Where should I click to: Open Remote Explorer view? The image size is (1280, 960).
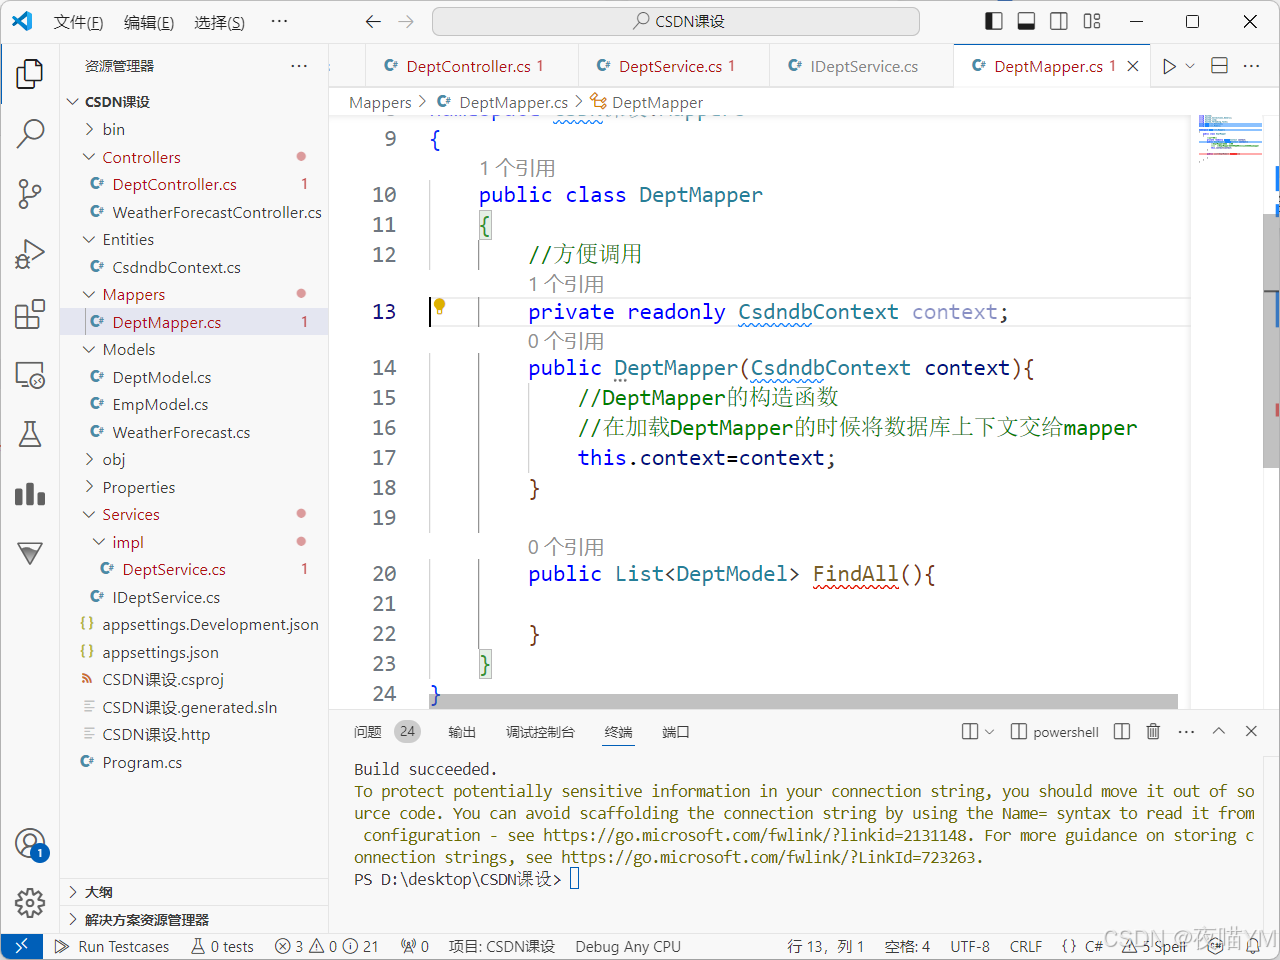(x=30, y=375)
